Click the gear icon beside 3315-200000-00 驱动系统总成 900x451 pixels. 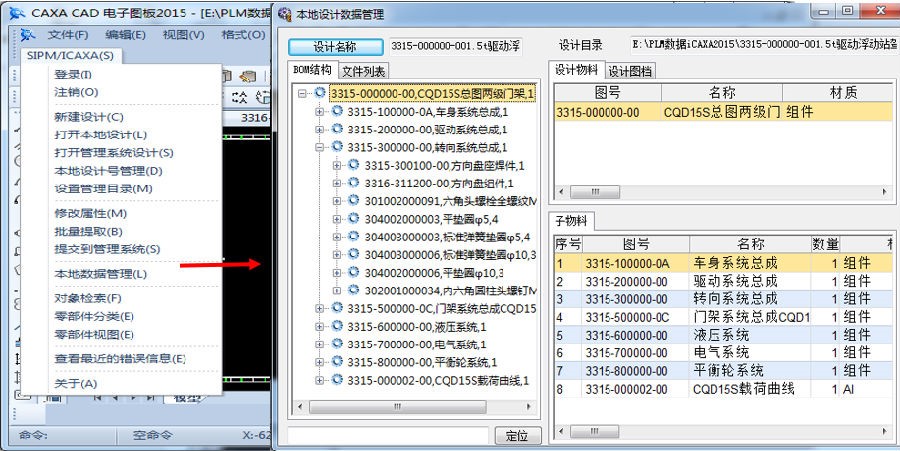[337, 129]
